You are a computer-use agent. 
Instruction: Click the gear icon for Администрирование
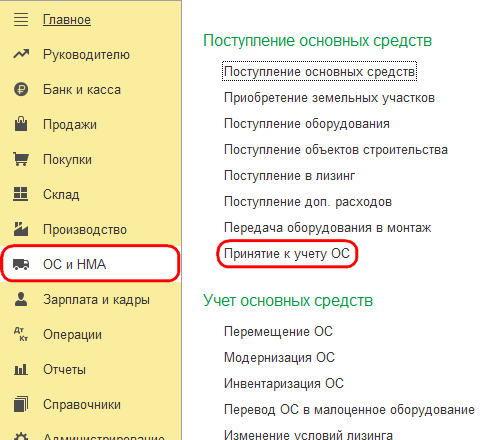(21, 436)
